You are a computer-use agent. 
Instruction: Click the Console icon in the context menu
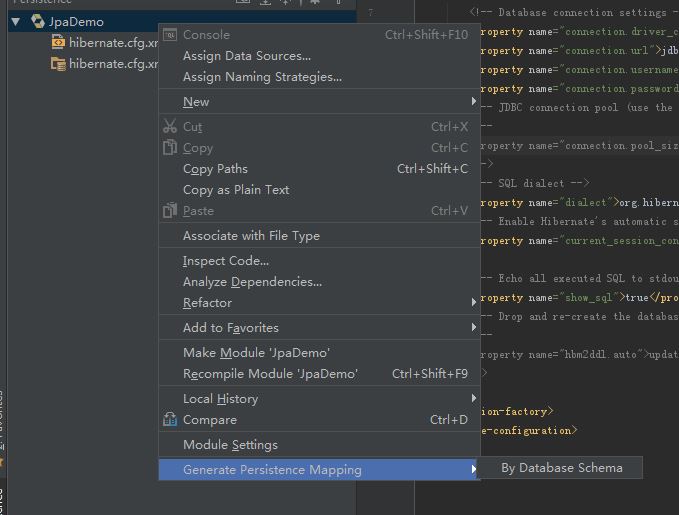click(x=170, y=35)
